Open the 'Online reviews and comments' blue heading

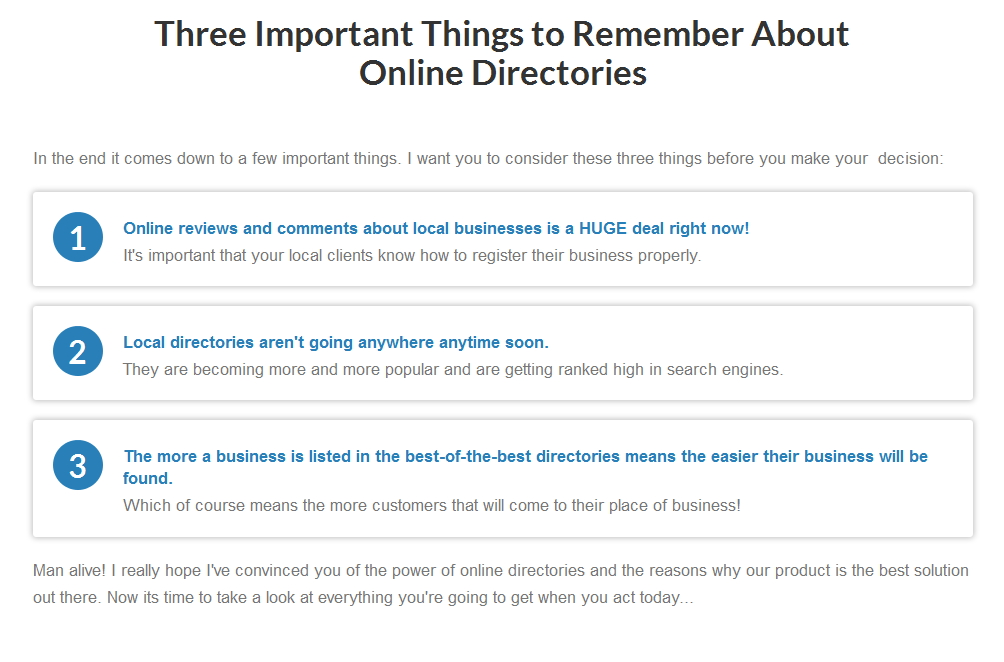click(x=436, y=229)
